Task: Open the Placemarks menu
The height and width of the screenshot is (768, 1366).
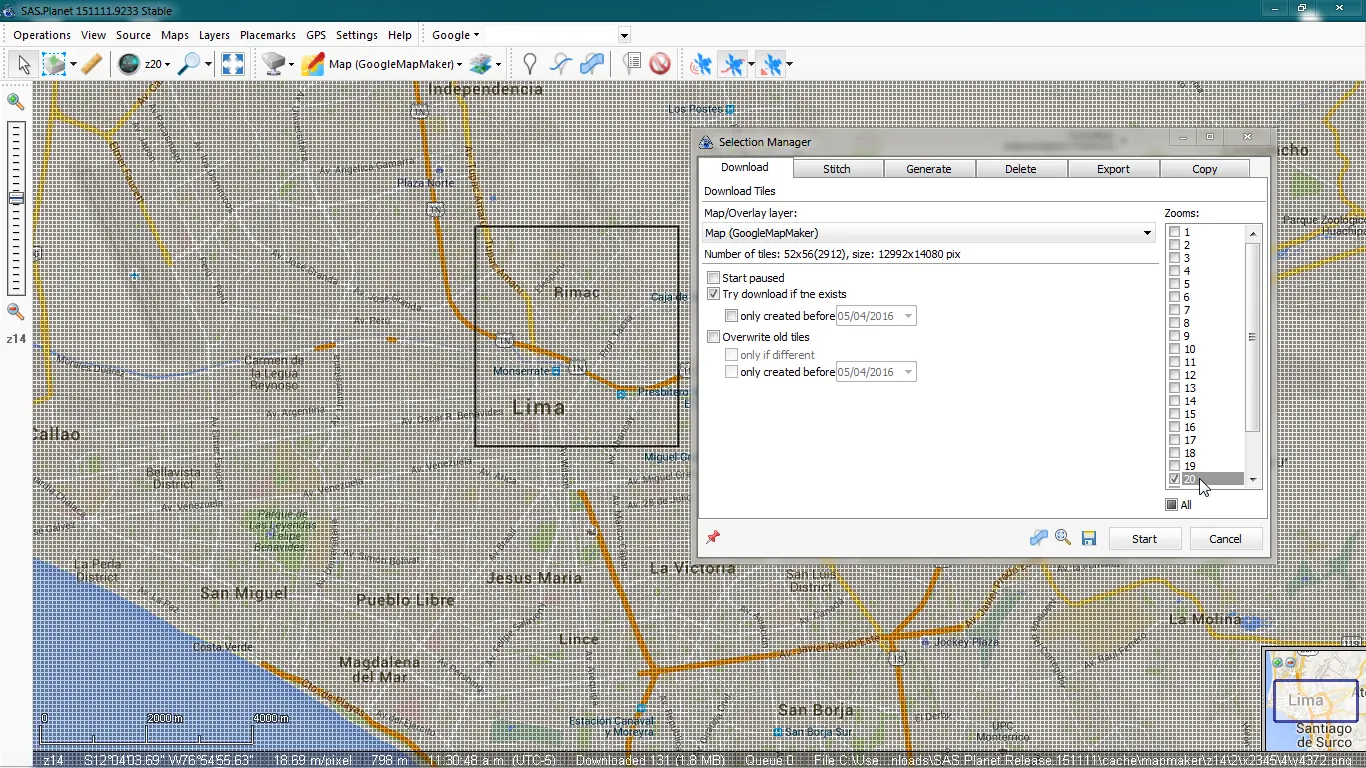Action: point(267,35)
